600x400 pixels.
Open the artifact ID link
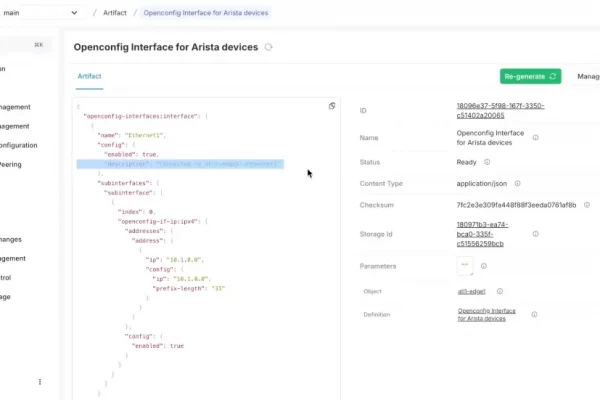click(x=500, y=111)
